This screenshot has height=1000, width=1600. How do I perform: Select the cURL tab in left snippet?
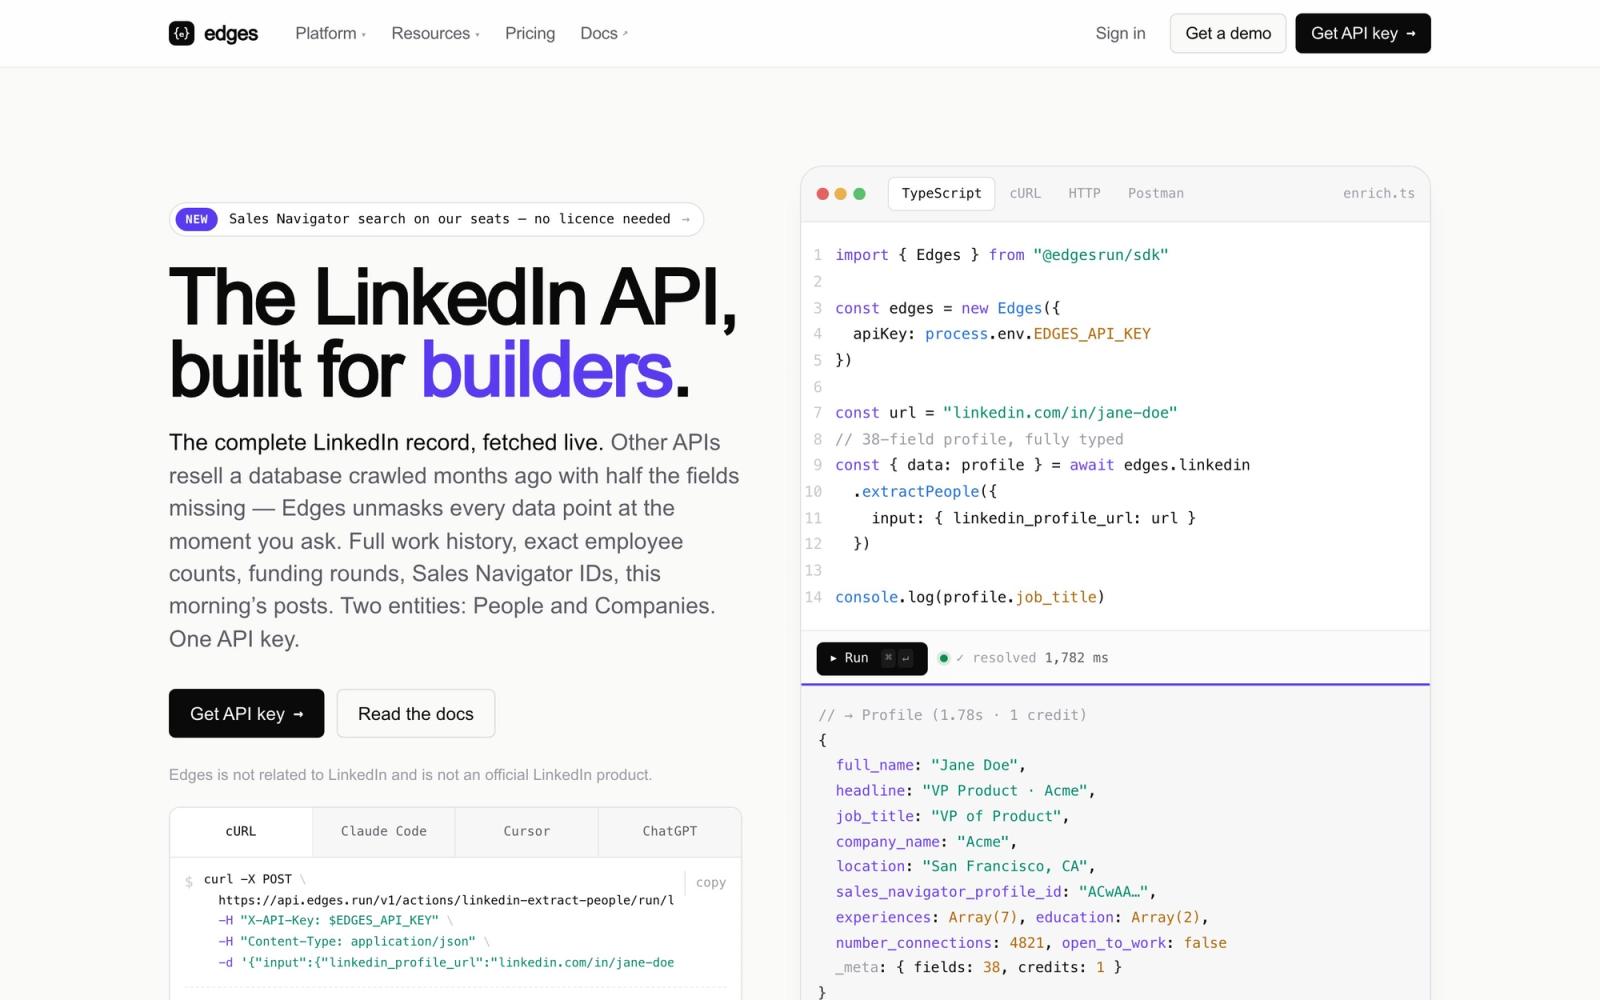click(x=241, y=831)
